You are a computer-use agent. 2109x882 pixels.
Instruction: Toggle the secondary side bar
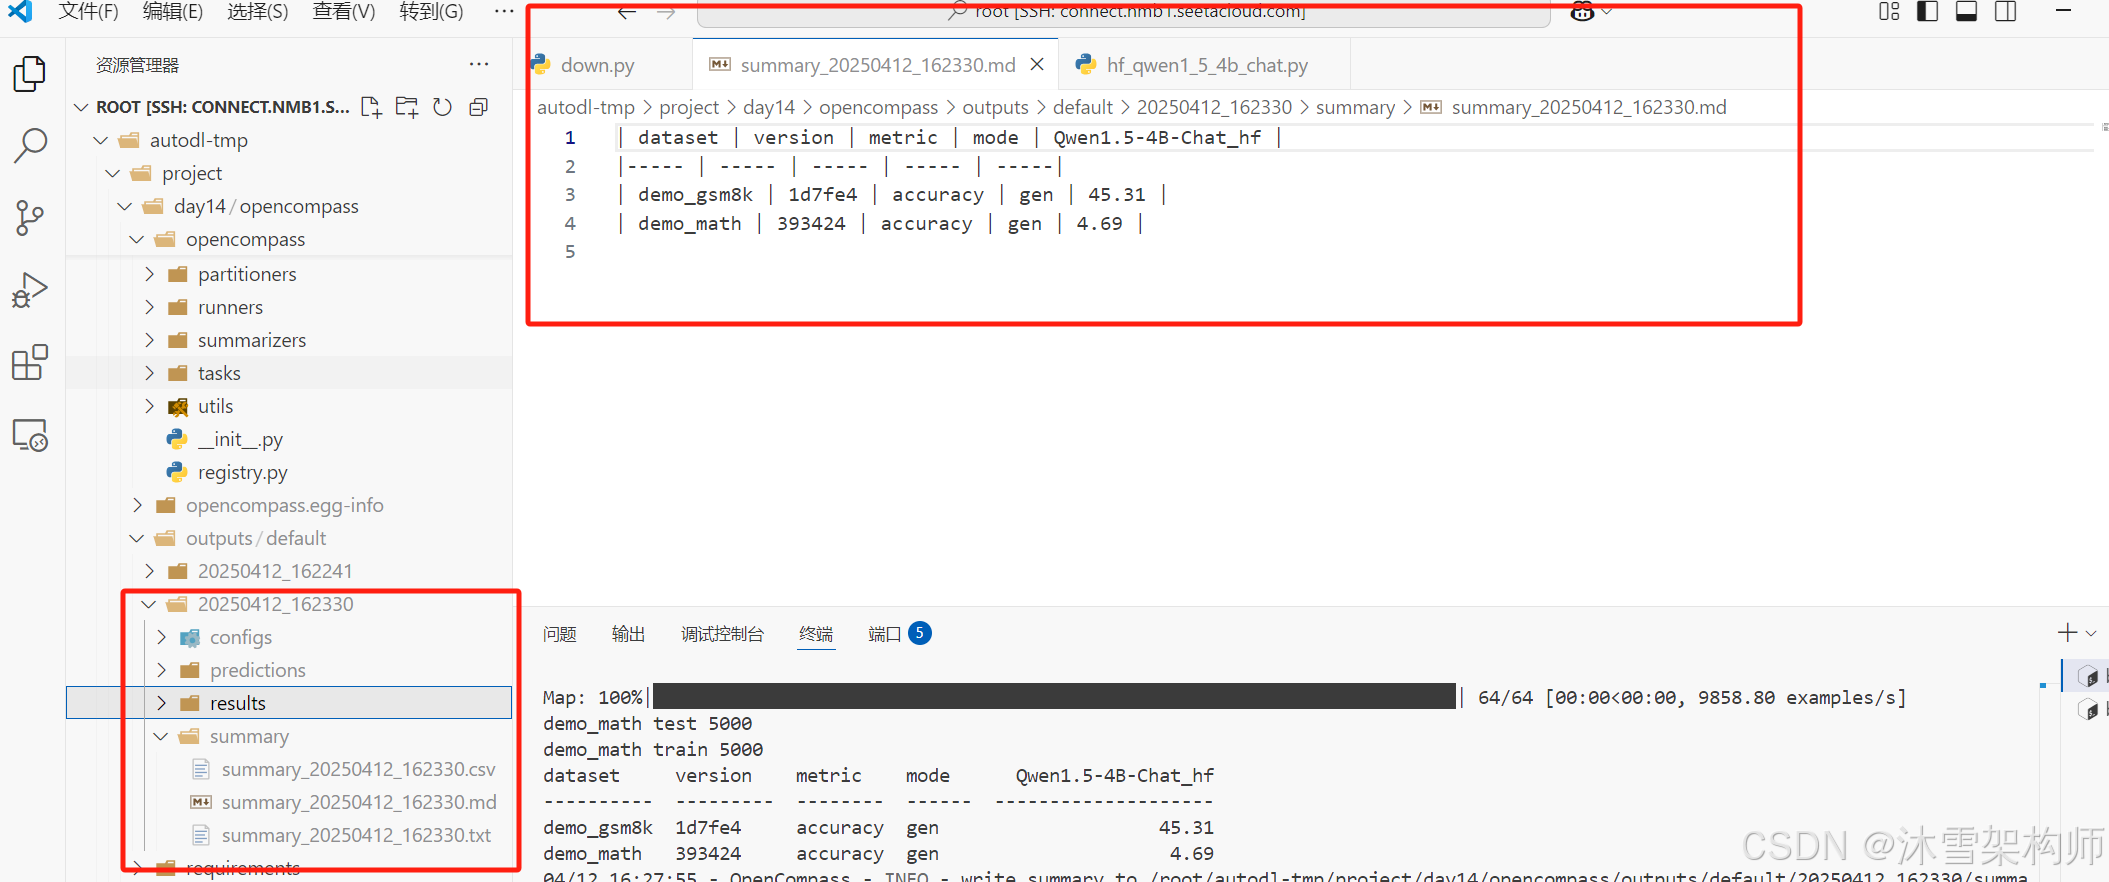pos(2006,12)
